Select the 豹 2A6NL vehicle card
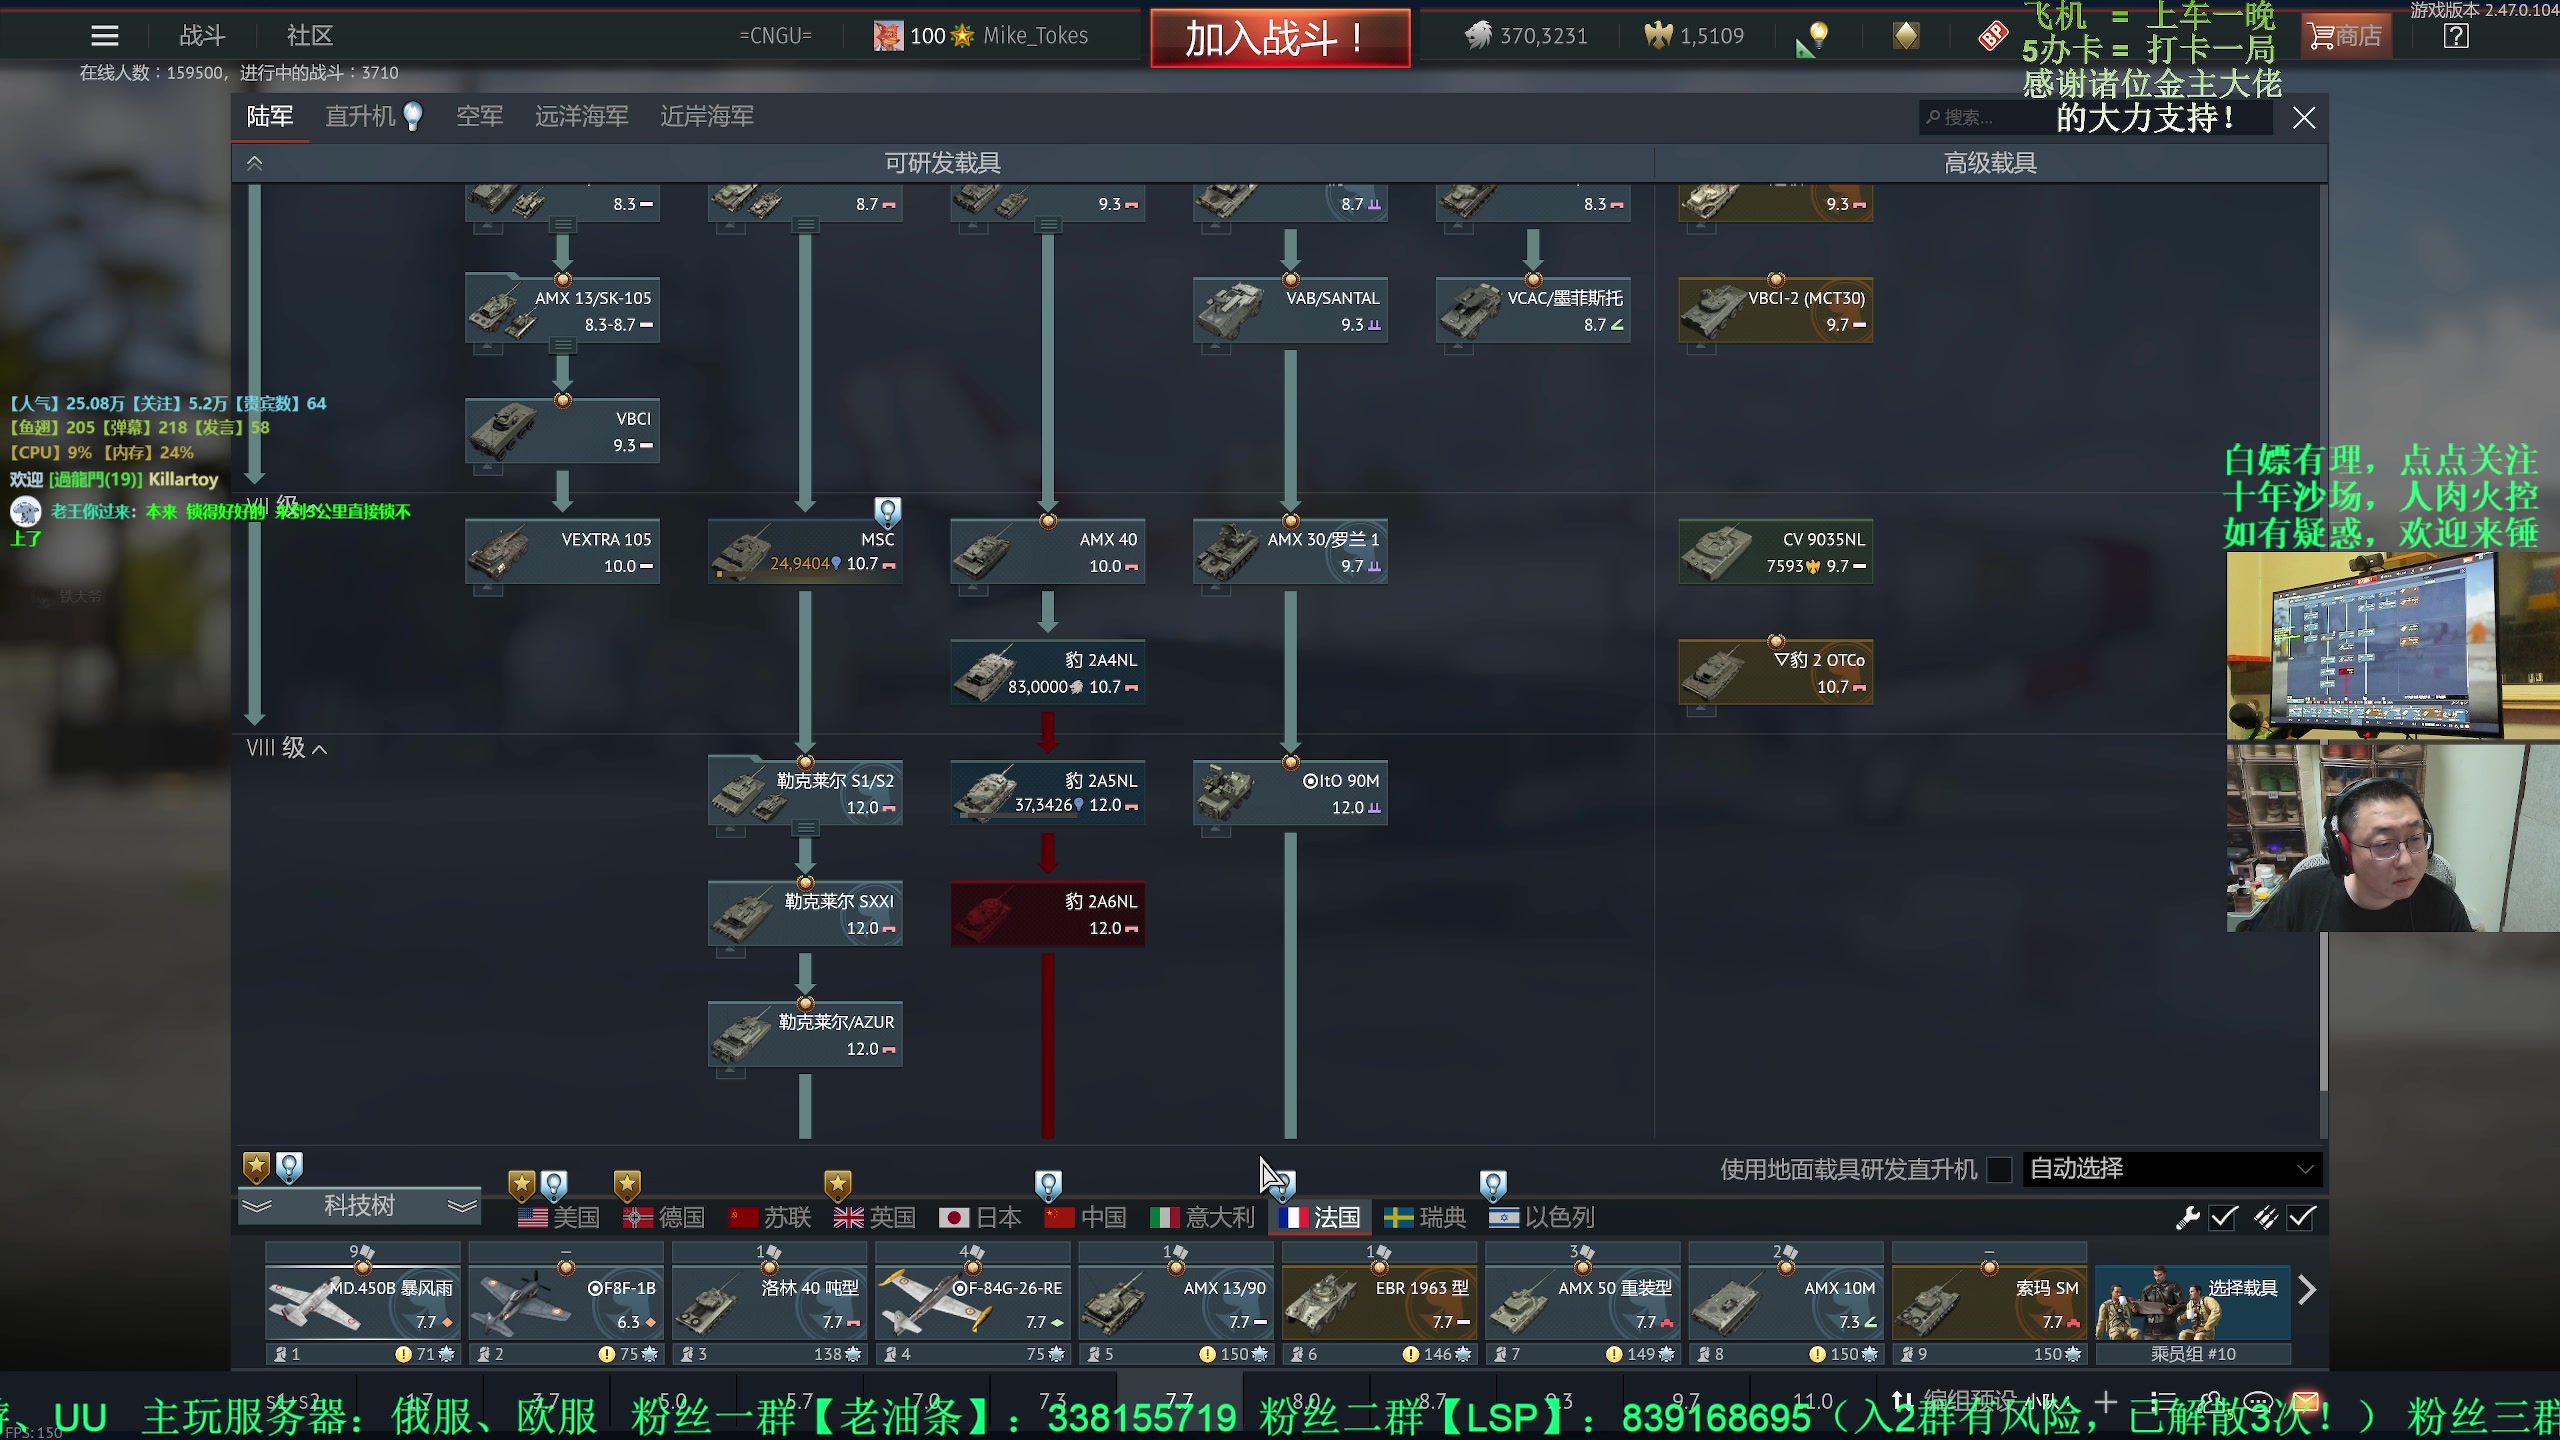 1047,914
